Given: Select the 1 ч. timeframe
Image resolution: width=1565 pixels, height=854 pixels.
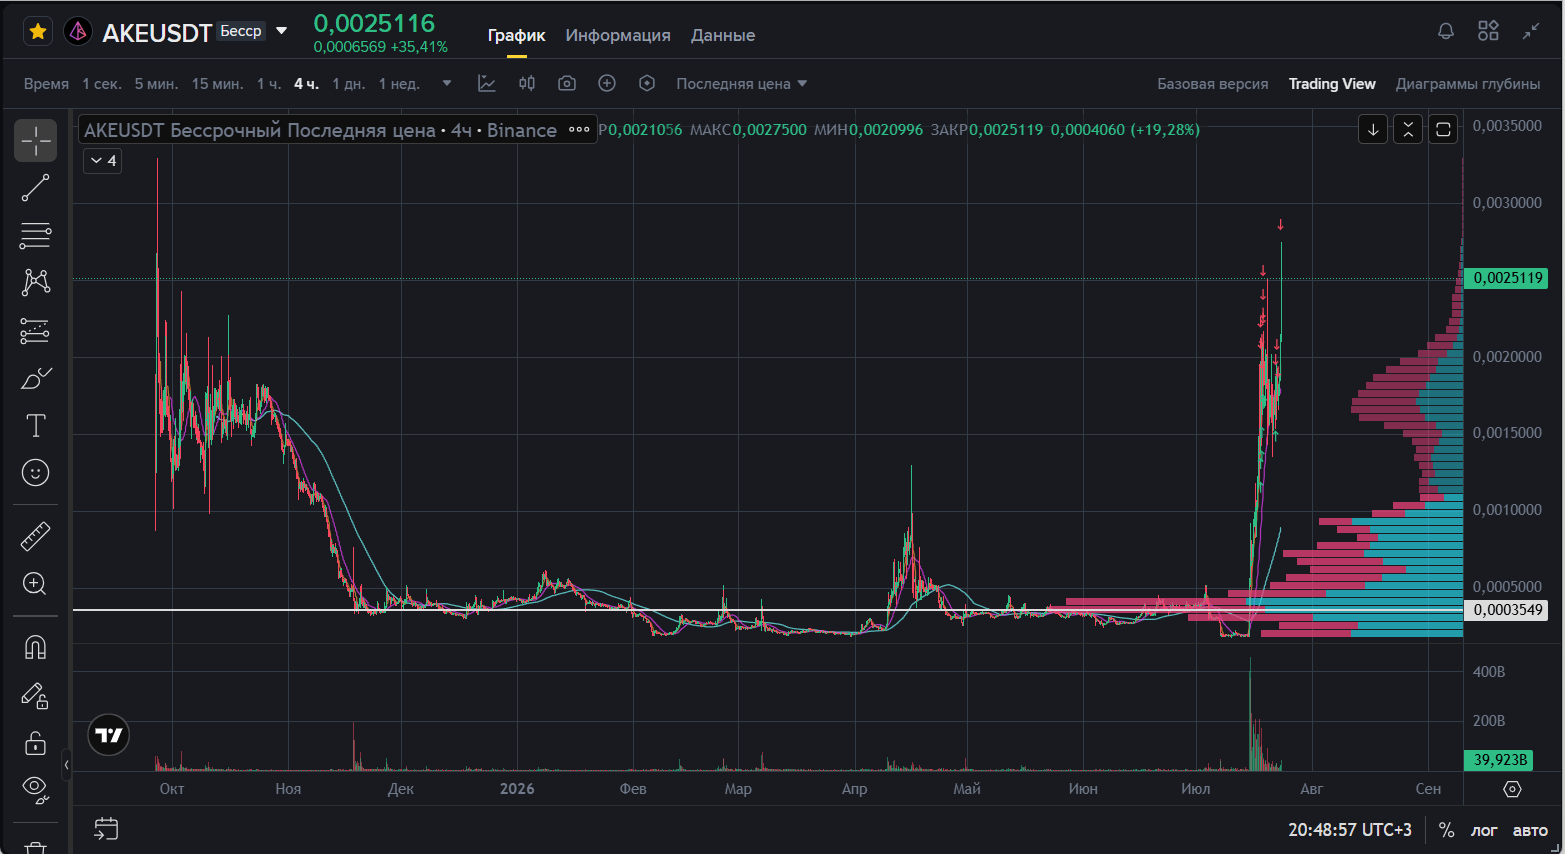Looking at the screenshot, I should tap(269, 84).
